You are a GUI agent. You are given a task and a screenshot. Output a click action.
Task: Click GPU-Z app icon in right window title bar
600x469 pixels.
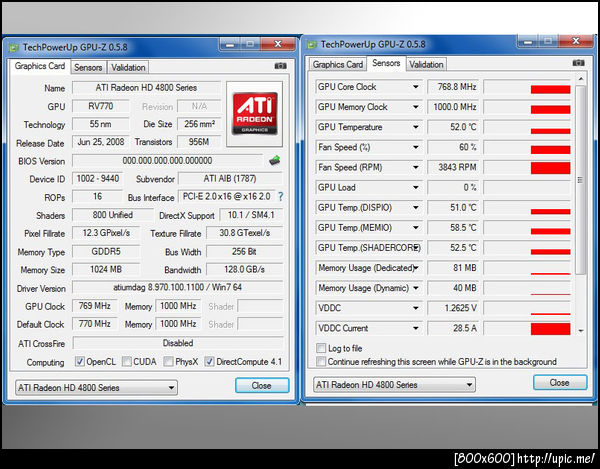coord(312,45)
